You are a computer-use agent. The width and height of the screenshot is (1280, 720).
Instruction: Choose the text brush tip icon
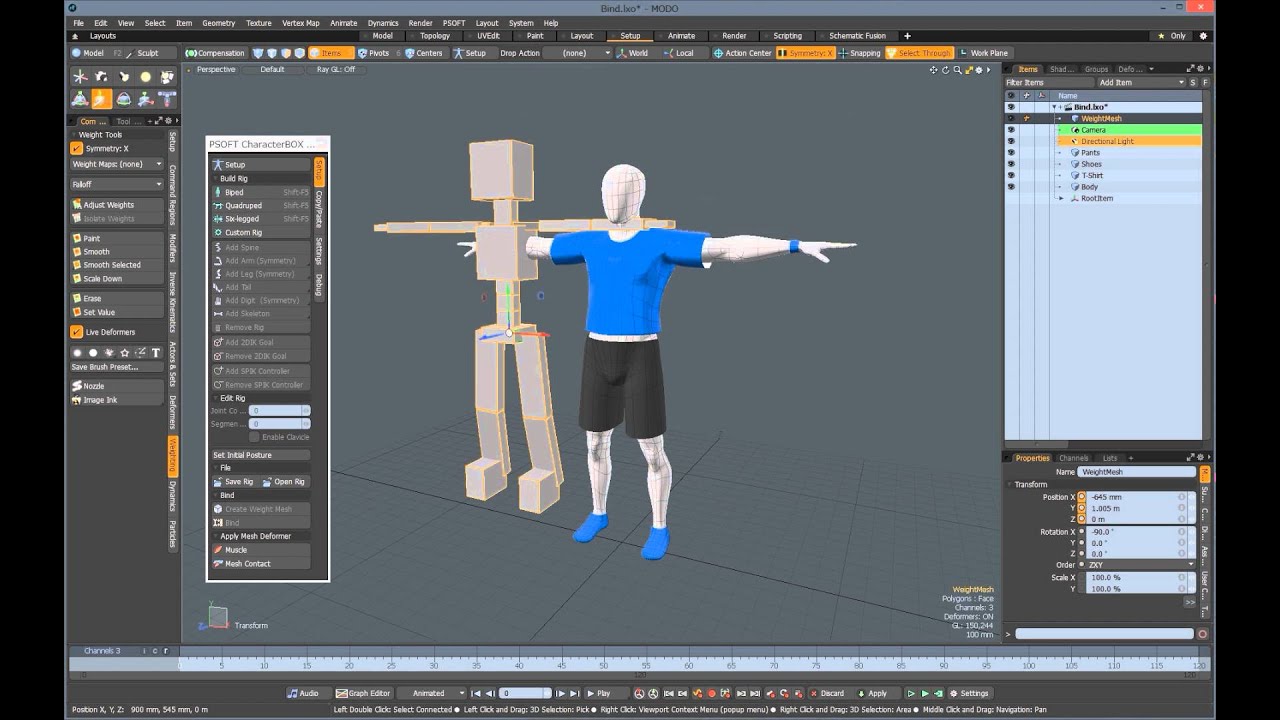(x=156, y=352)
